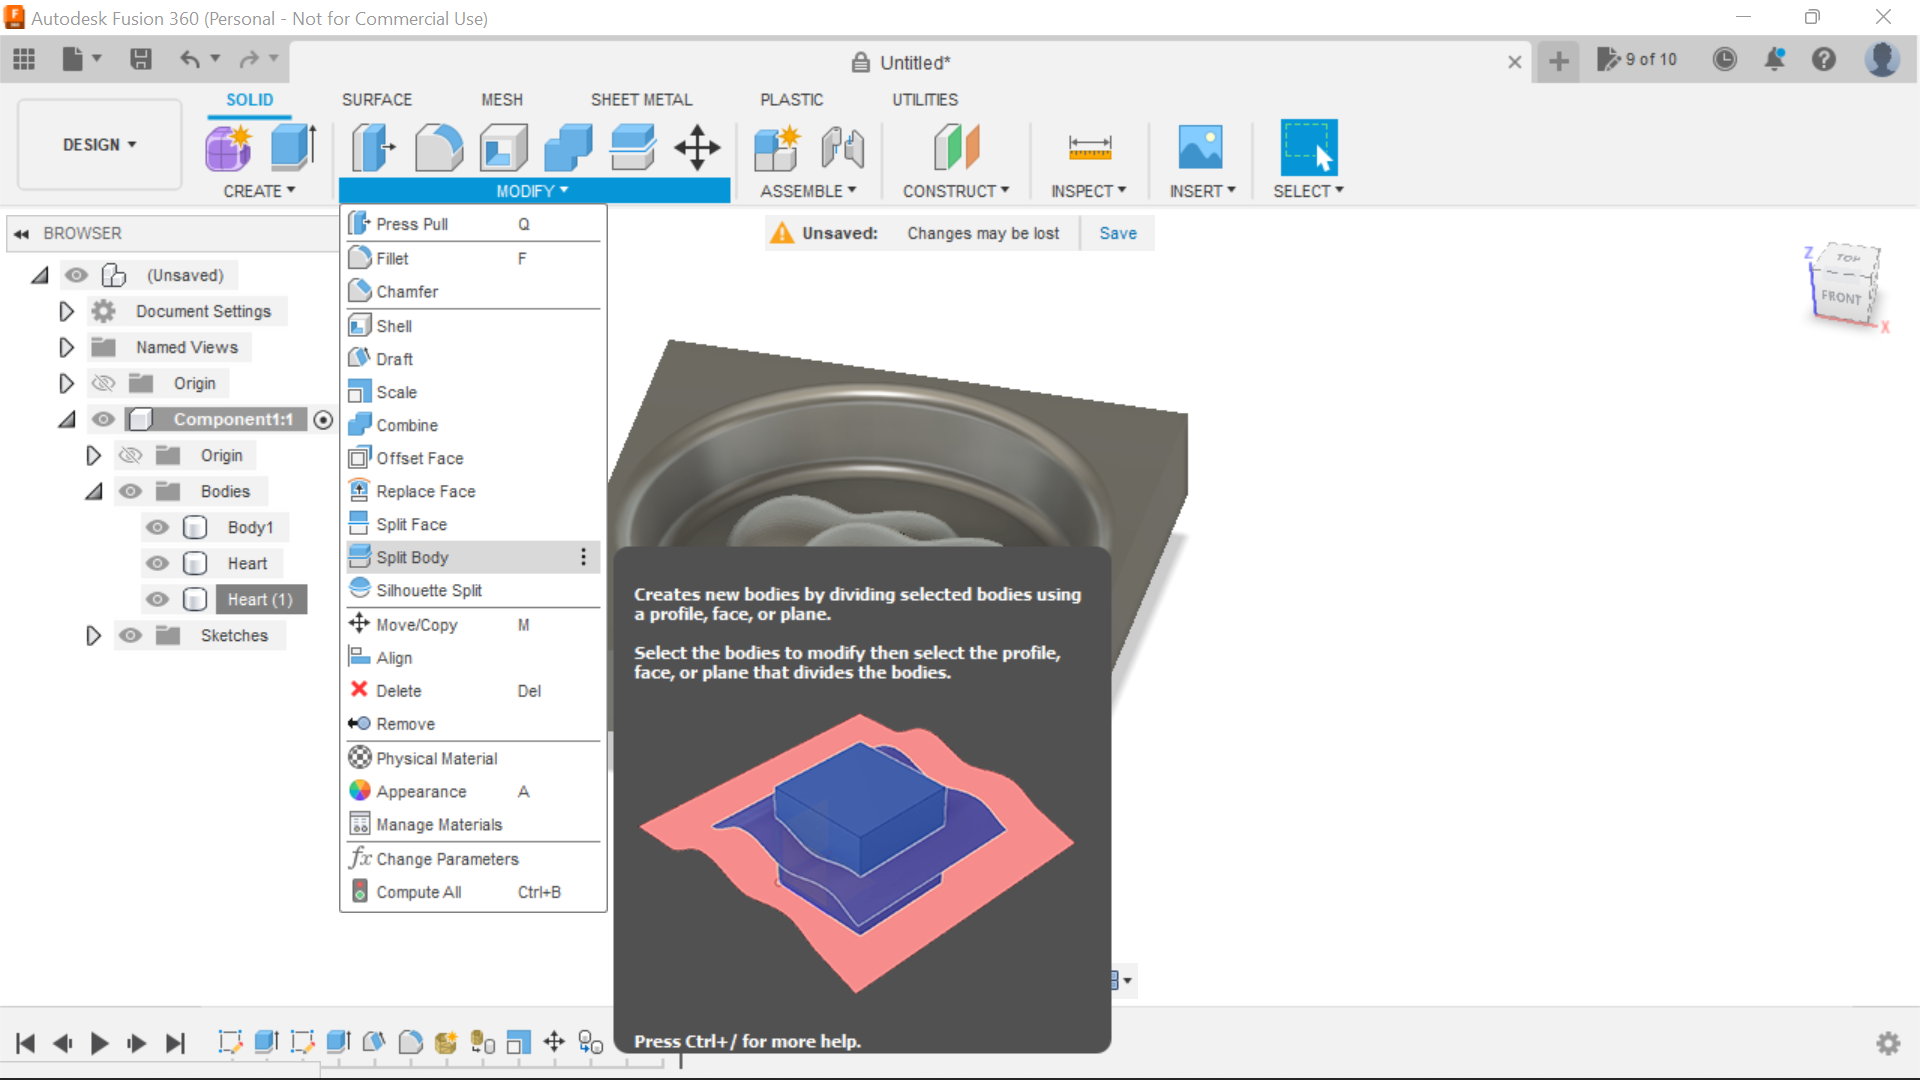Image resolution: width=1920 pixels, height=1080 pixels.
Task: Hide the Body1 body
Action: click(157, 527)
